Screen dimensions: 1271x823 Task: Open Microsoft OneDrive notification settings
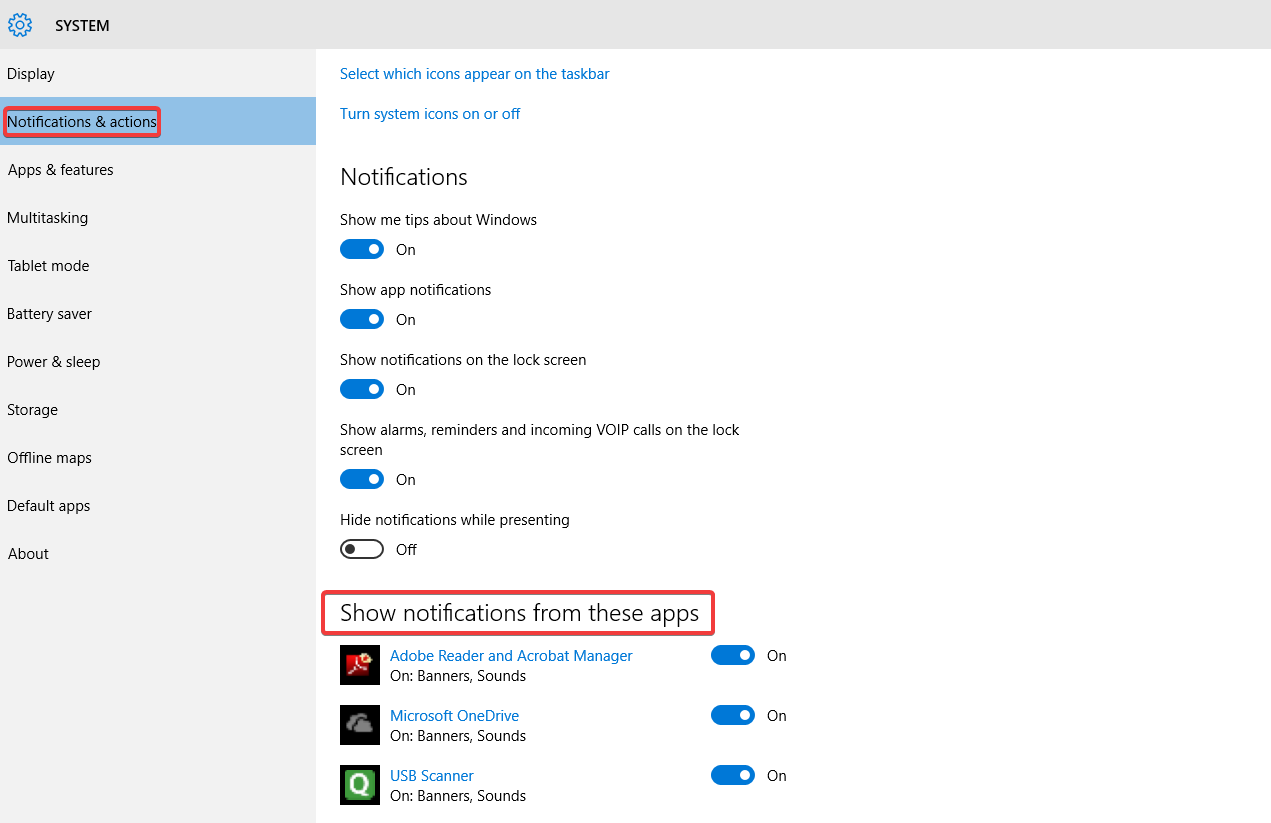tap(454, 715)
